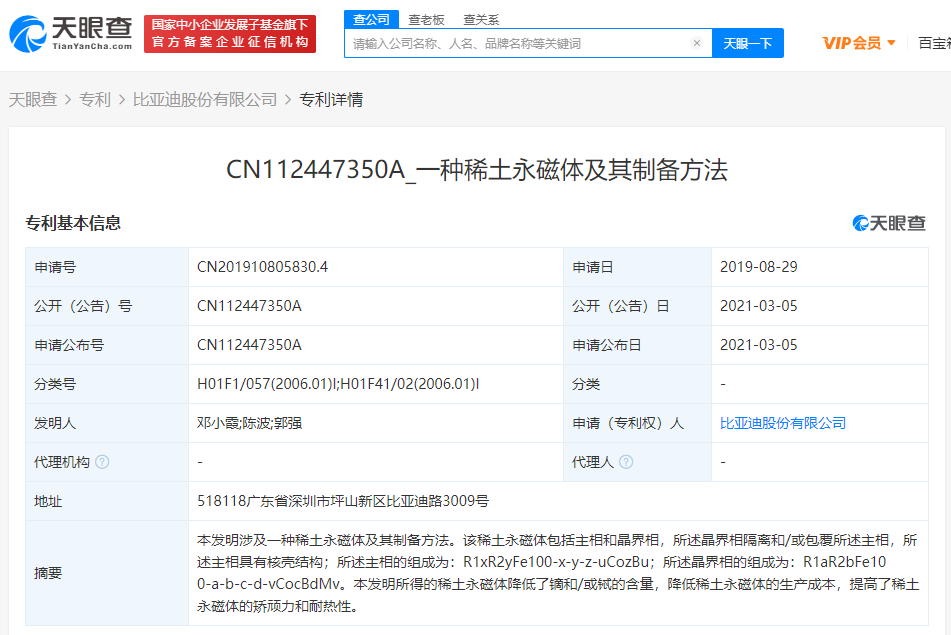Switch to the 查公司 tab
Screen dimensions: 951x635
371,19
